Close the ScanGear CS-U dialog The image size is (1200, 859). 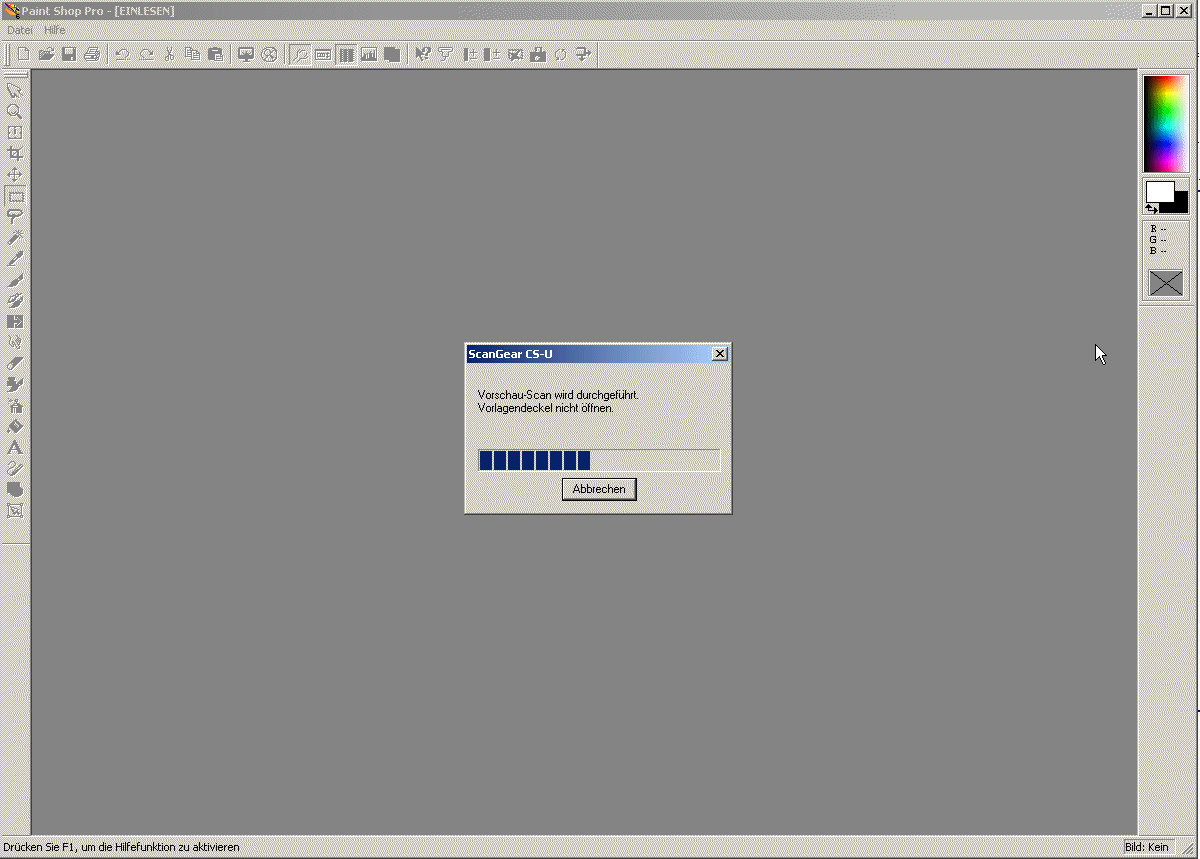pyautogui.click(x=720, y=354)
